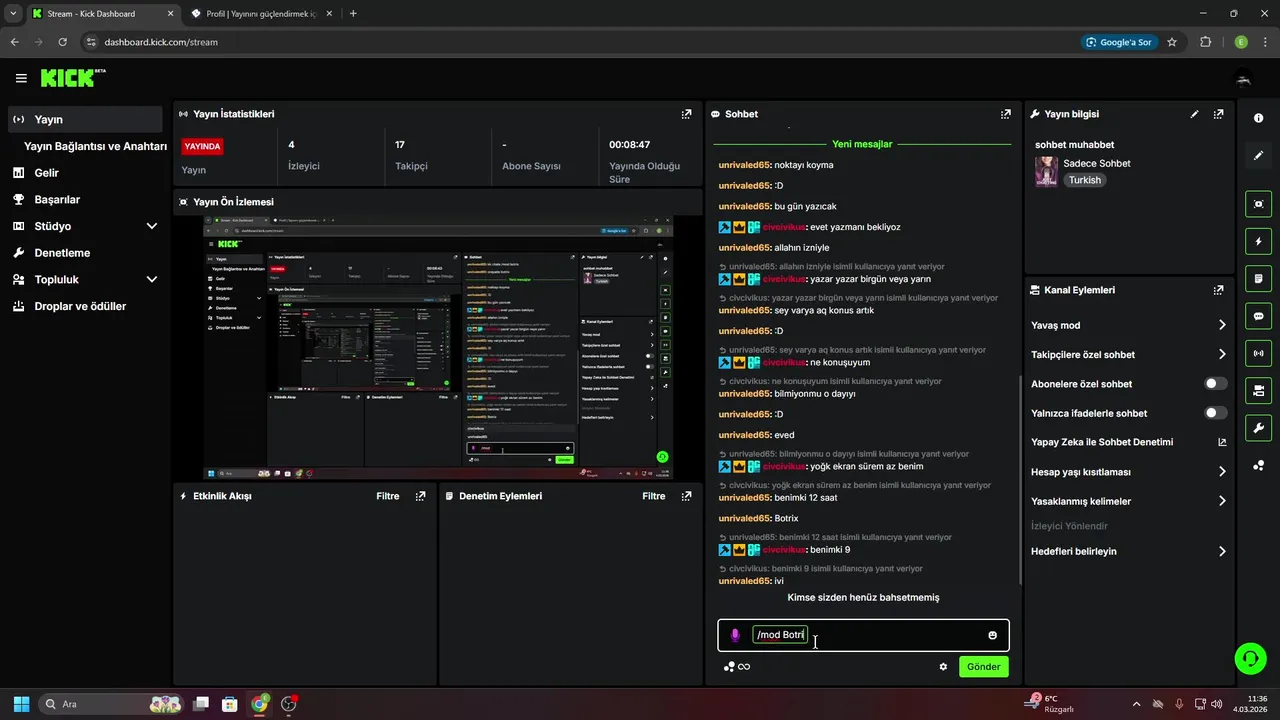Viewport: 1280px width, 720px height.
Task: Click the green support headset button
Action: tap(1250, 657)
